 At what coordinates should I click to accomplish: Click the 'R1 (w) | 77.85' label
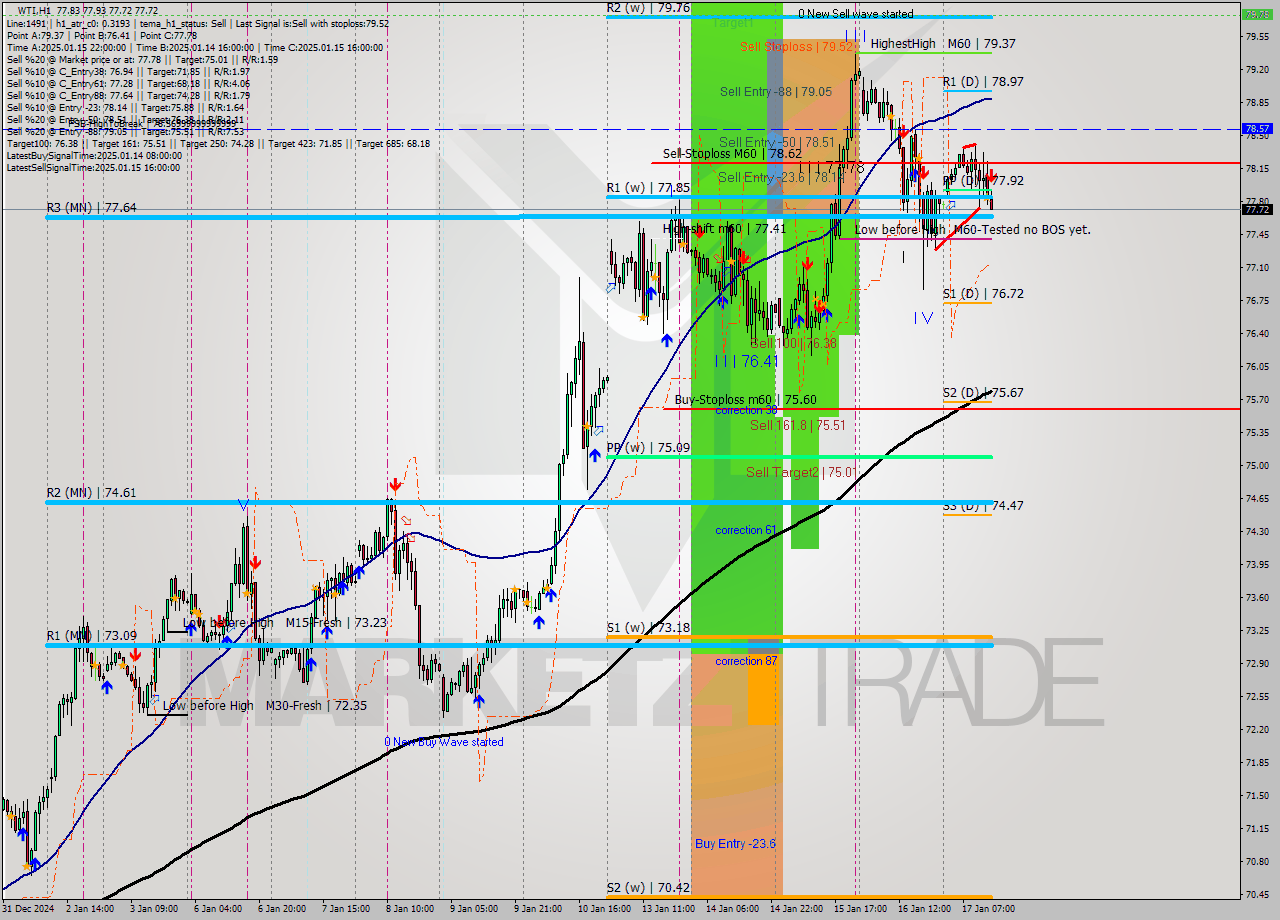[648, 187]
